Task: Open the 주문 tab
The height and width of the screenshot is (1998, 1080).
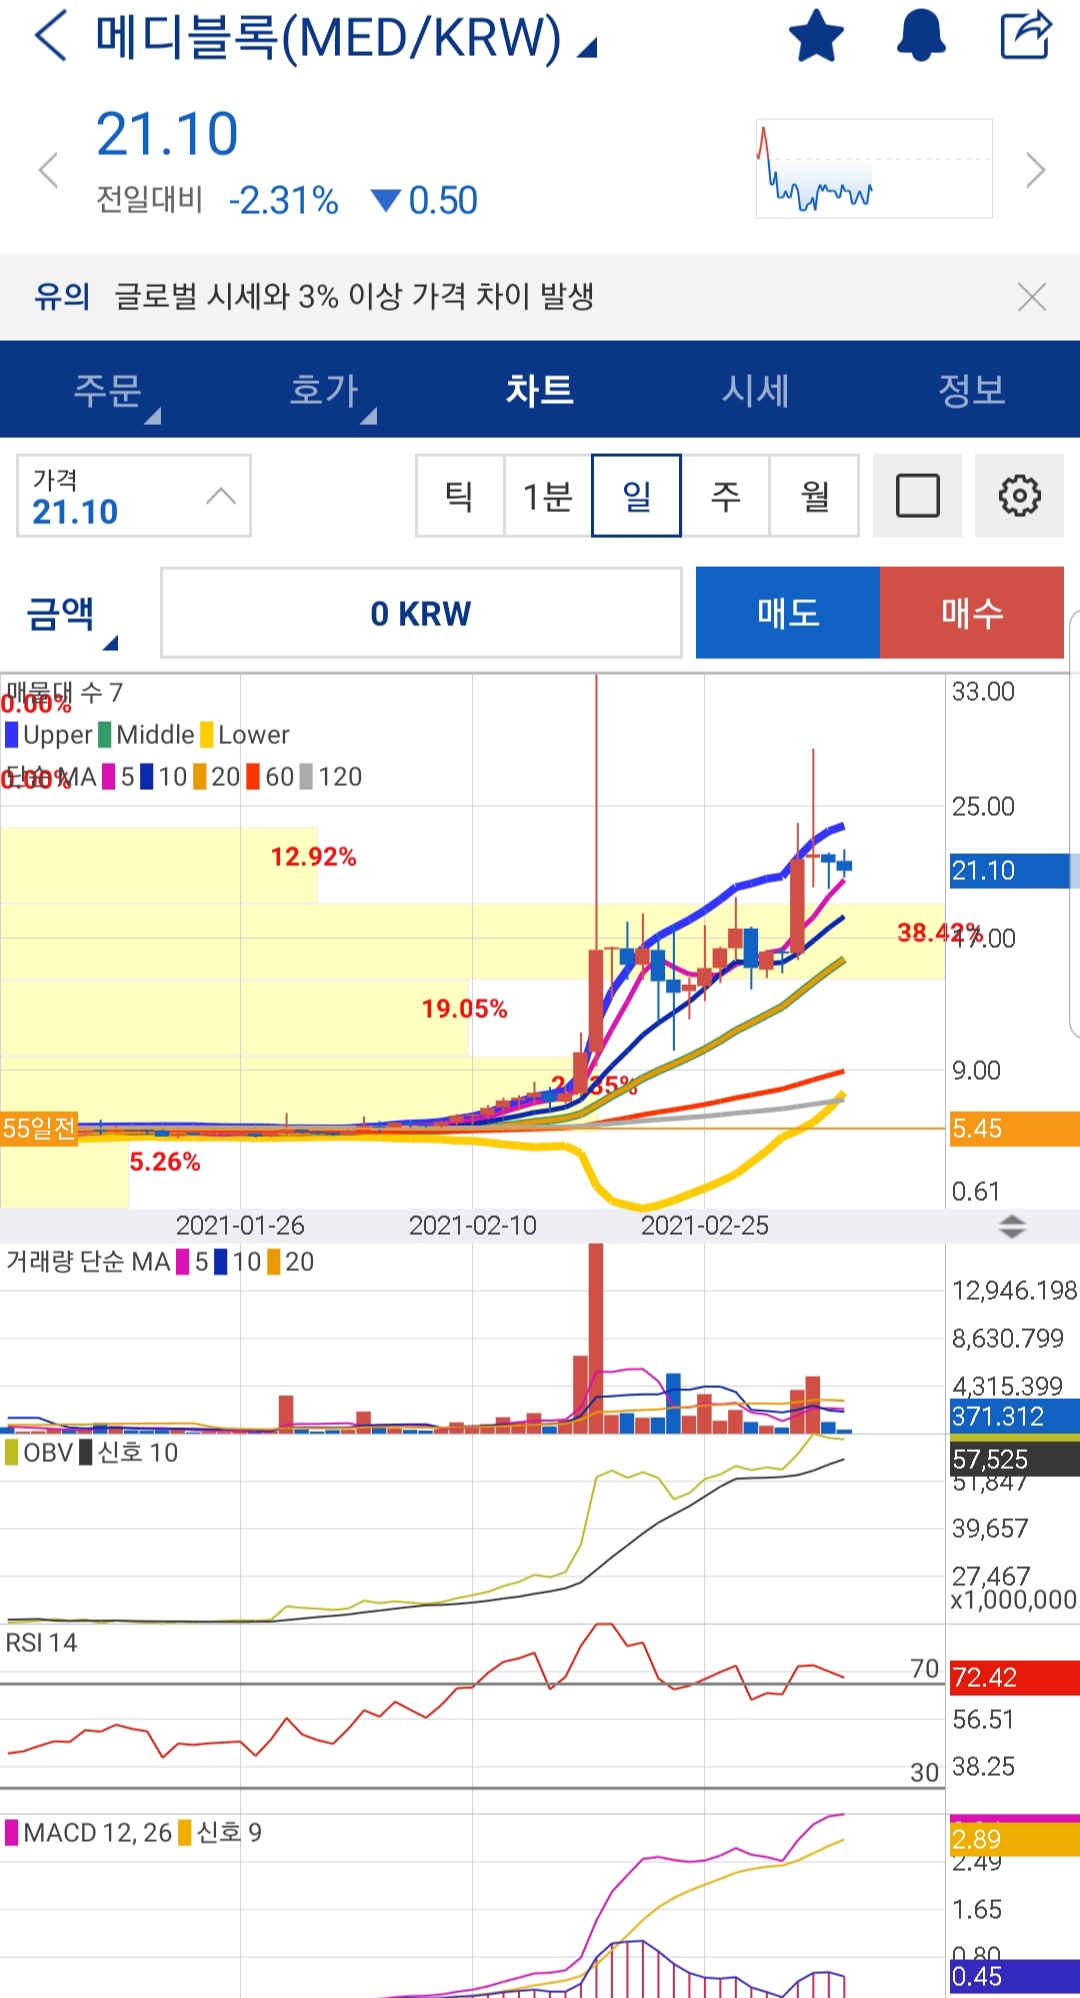Action: [x=108, y=390]
